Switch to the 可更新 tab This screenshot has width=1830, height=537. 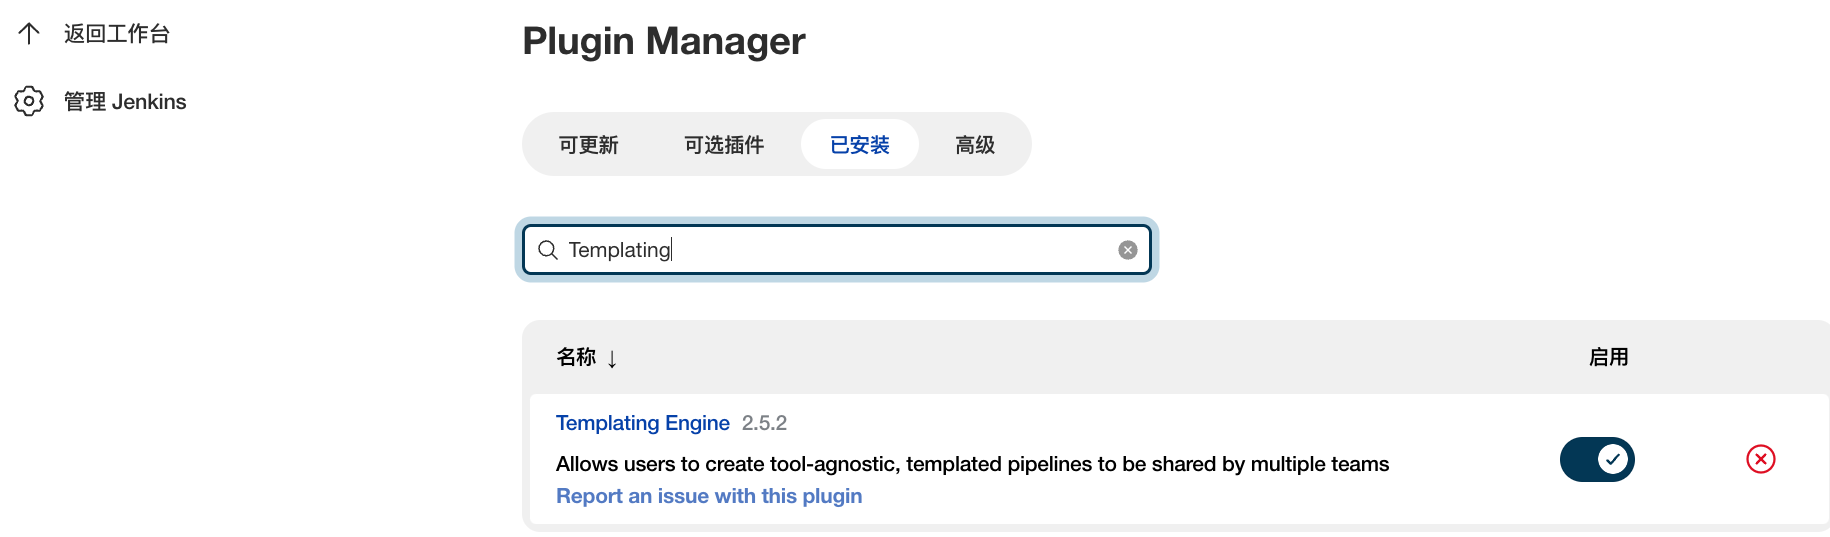tap(589, 145)
